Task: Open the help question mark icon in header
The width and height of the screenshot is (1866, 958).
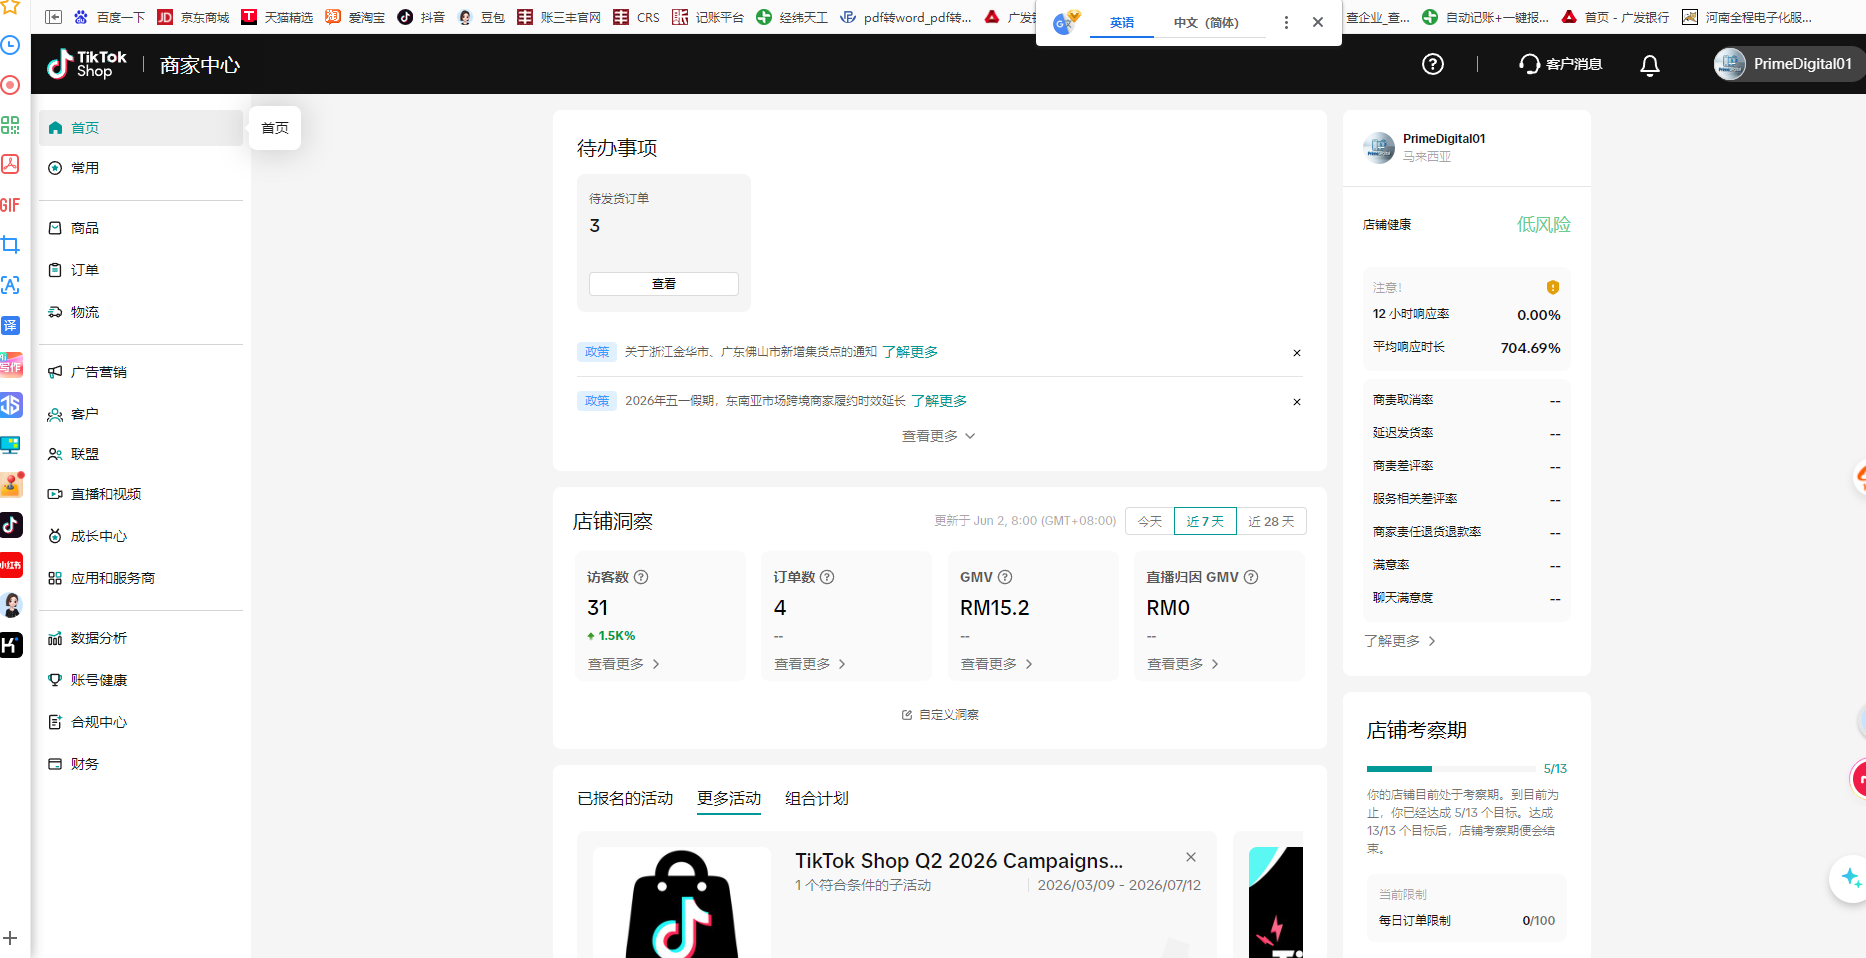Action: 1433,64
